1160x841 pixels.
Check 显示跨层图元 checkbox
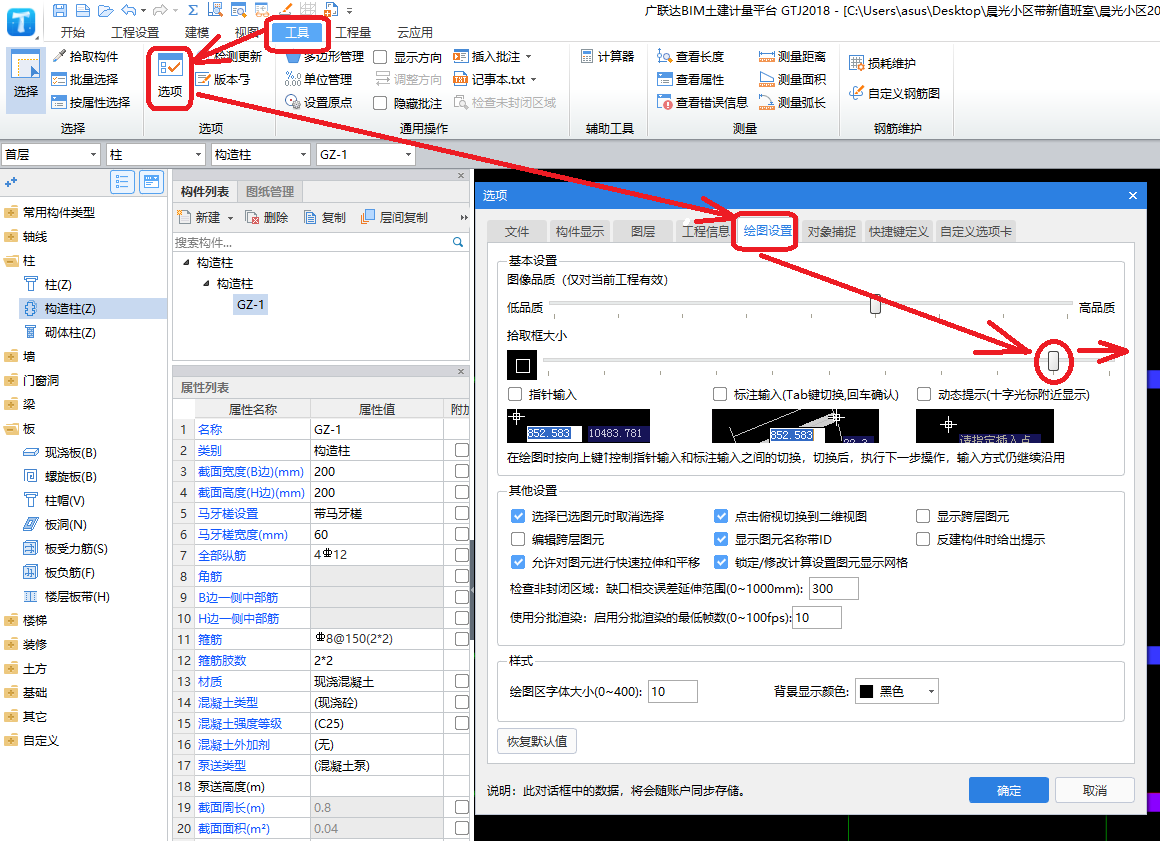click(x=923, y=516)
